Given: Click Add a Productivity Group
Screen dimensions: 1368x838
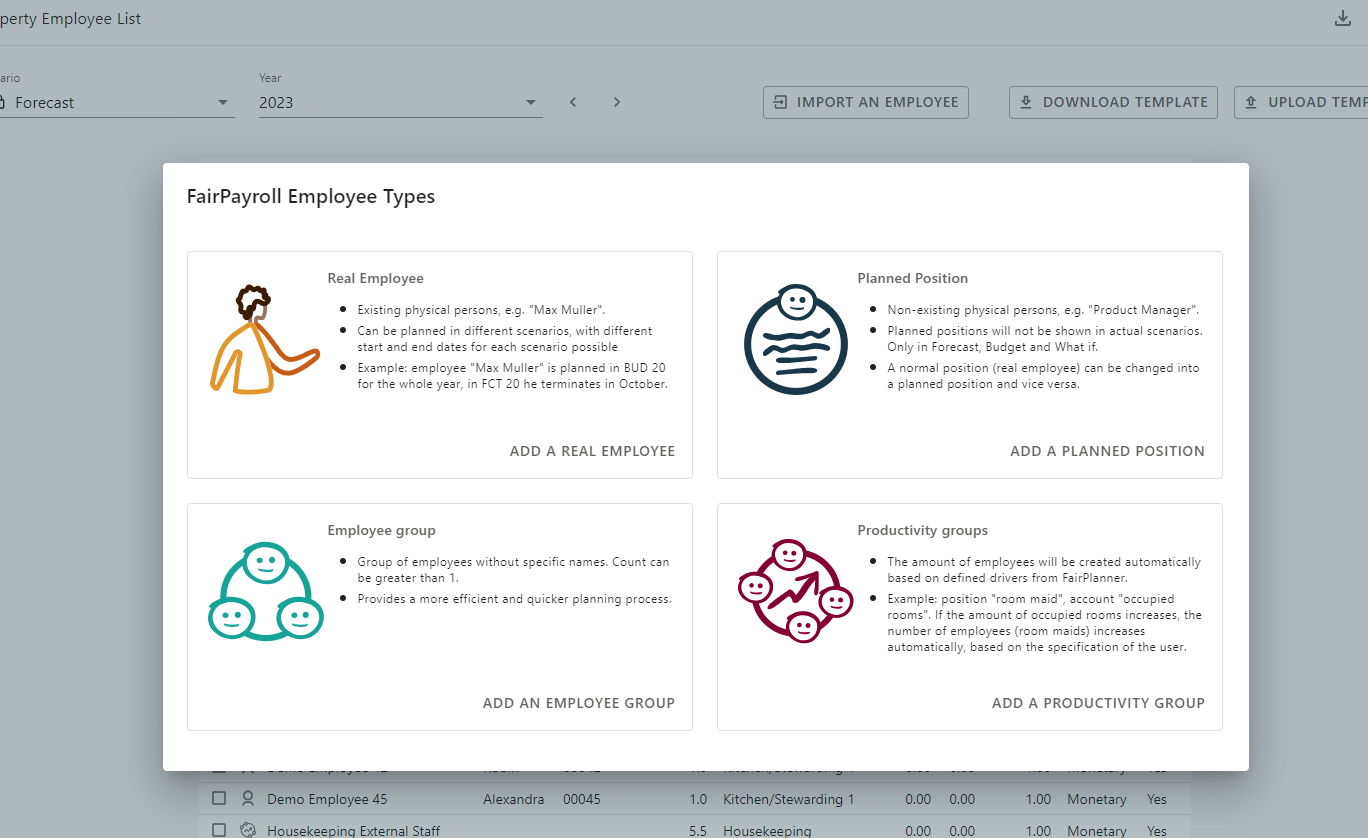Looking at the screenshot, I should click(1098, 703).
